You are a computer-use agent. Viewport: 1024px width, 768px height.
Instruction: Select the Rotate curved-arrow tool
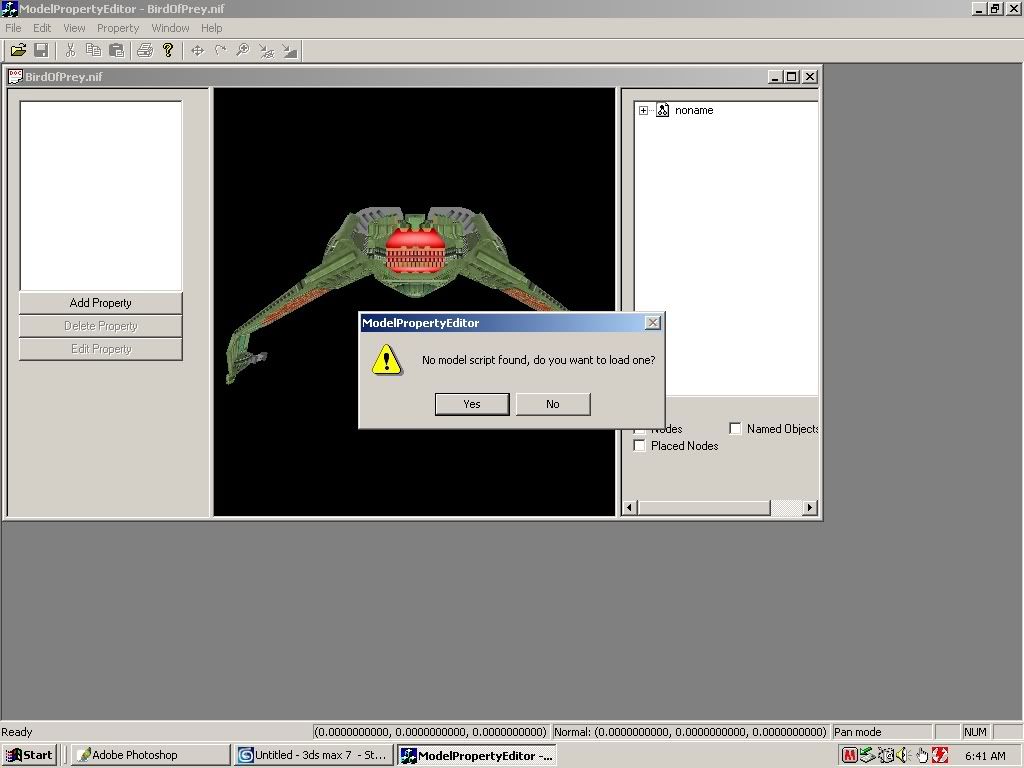[x=220, y=50]
